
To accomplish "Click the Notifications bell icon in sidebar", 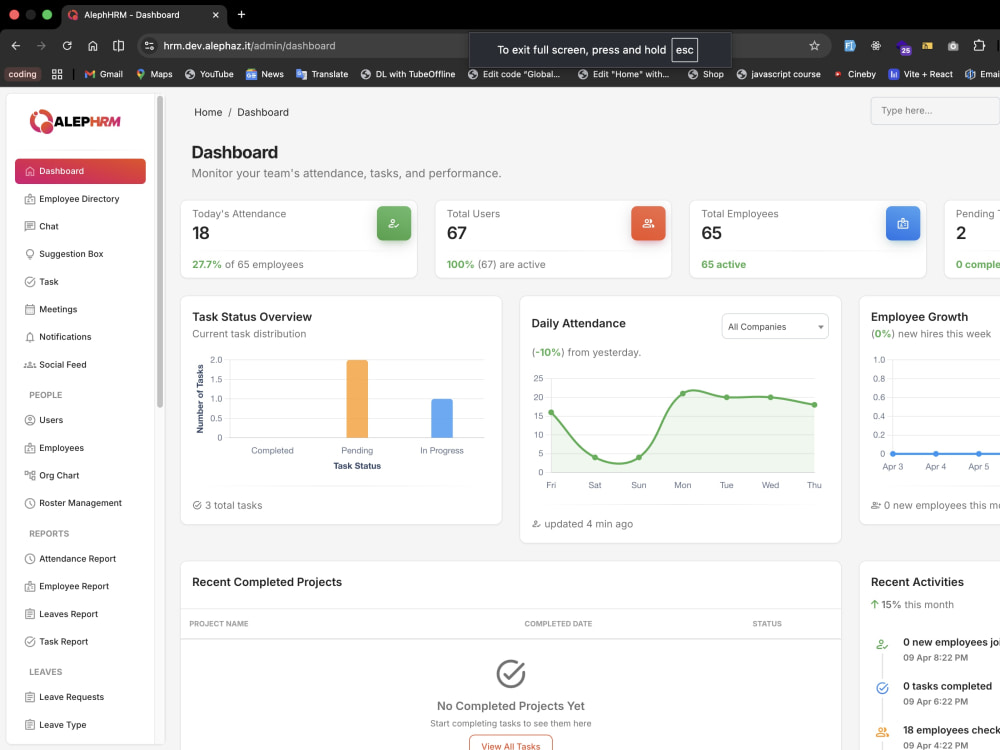I will (x=29, y=337).
